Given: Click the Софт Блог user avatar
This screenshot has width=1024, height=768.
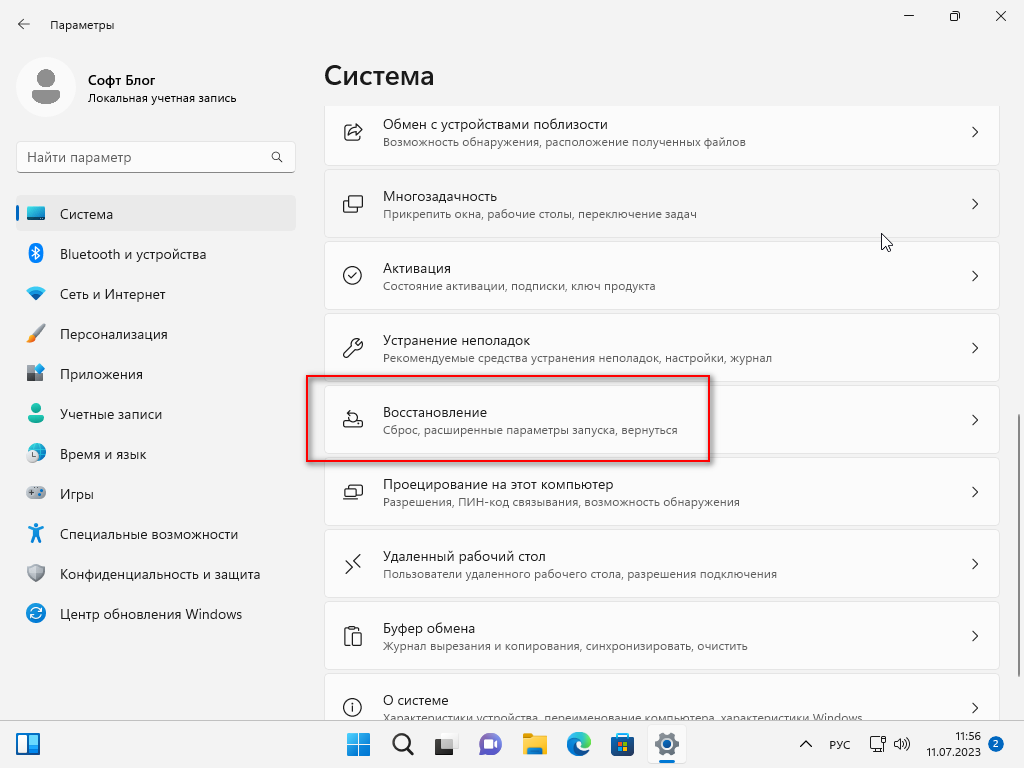Looking at the screenshot, I should (x=46, y=87).
